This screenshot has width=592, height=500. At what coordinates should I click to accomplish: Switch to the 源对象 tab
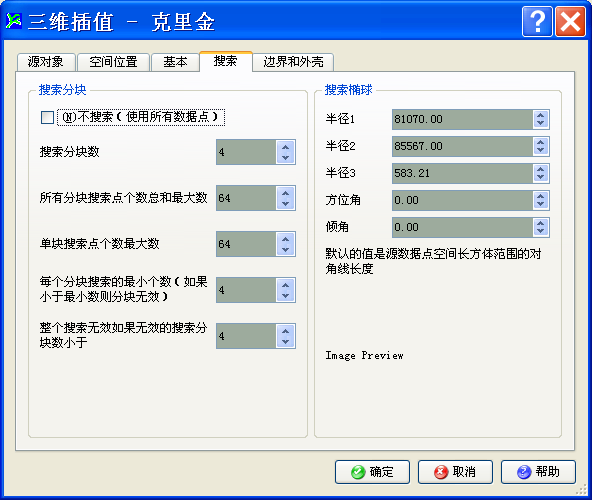(46, 62)
